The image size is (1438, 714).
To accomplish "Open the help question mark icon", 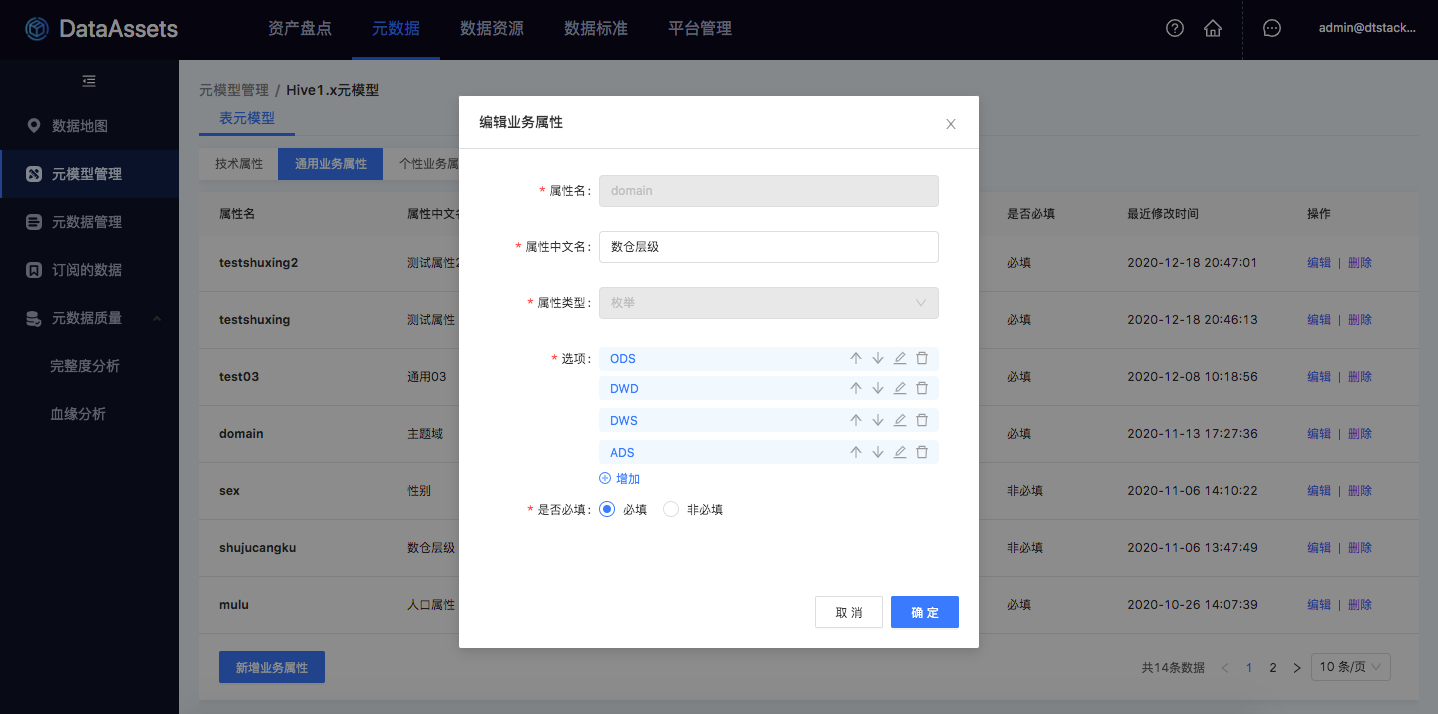I will click(x=1175, y=28).
